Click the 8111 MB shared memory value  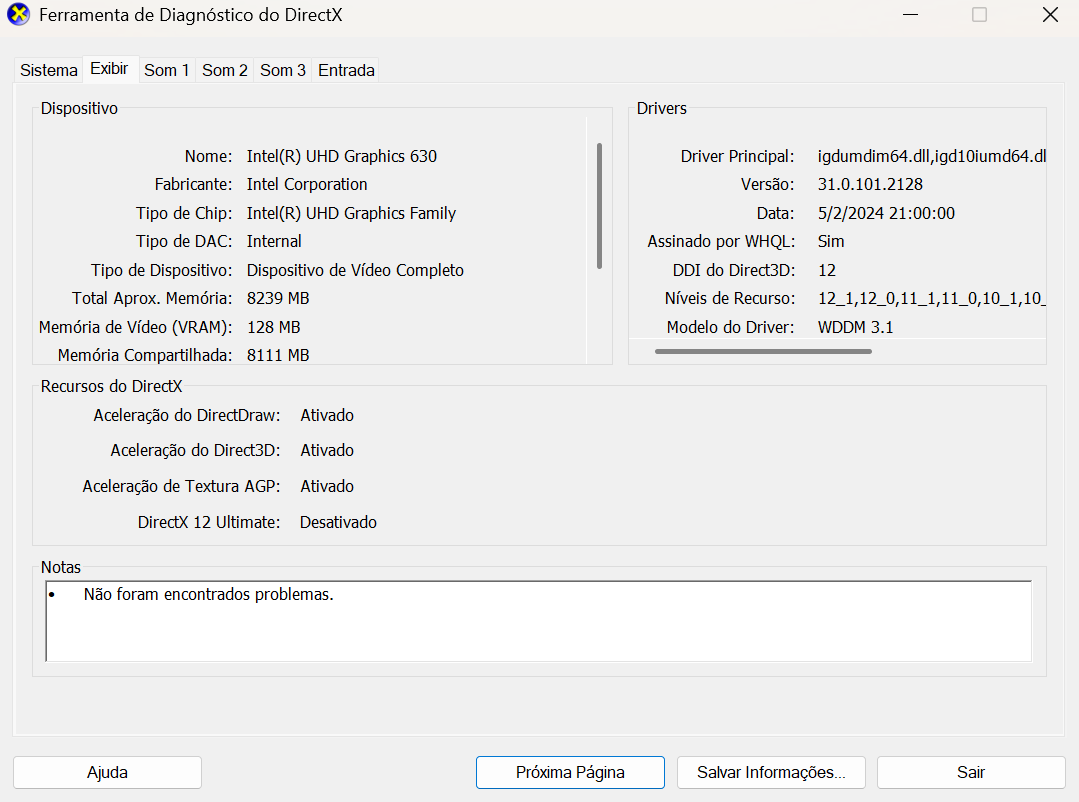point(278,355)
